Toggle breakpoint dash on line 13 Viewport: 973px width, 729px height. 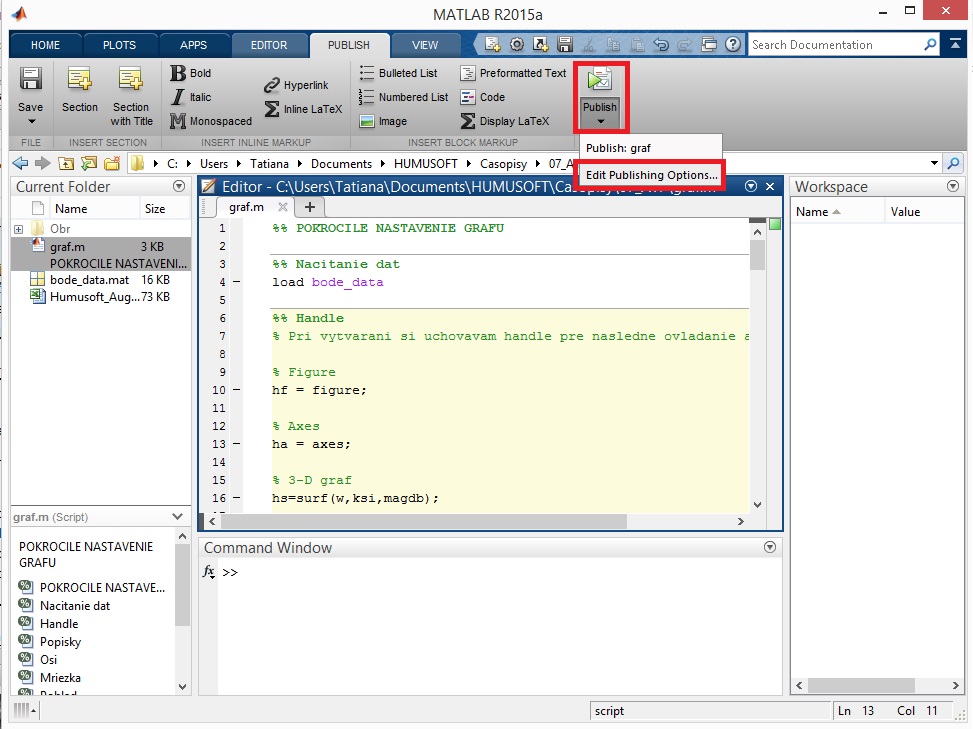(236, 444)
